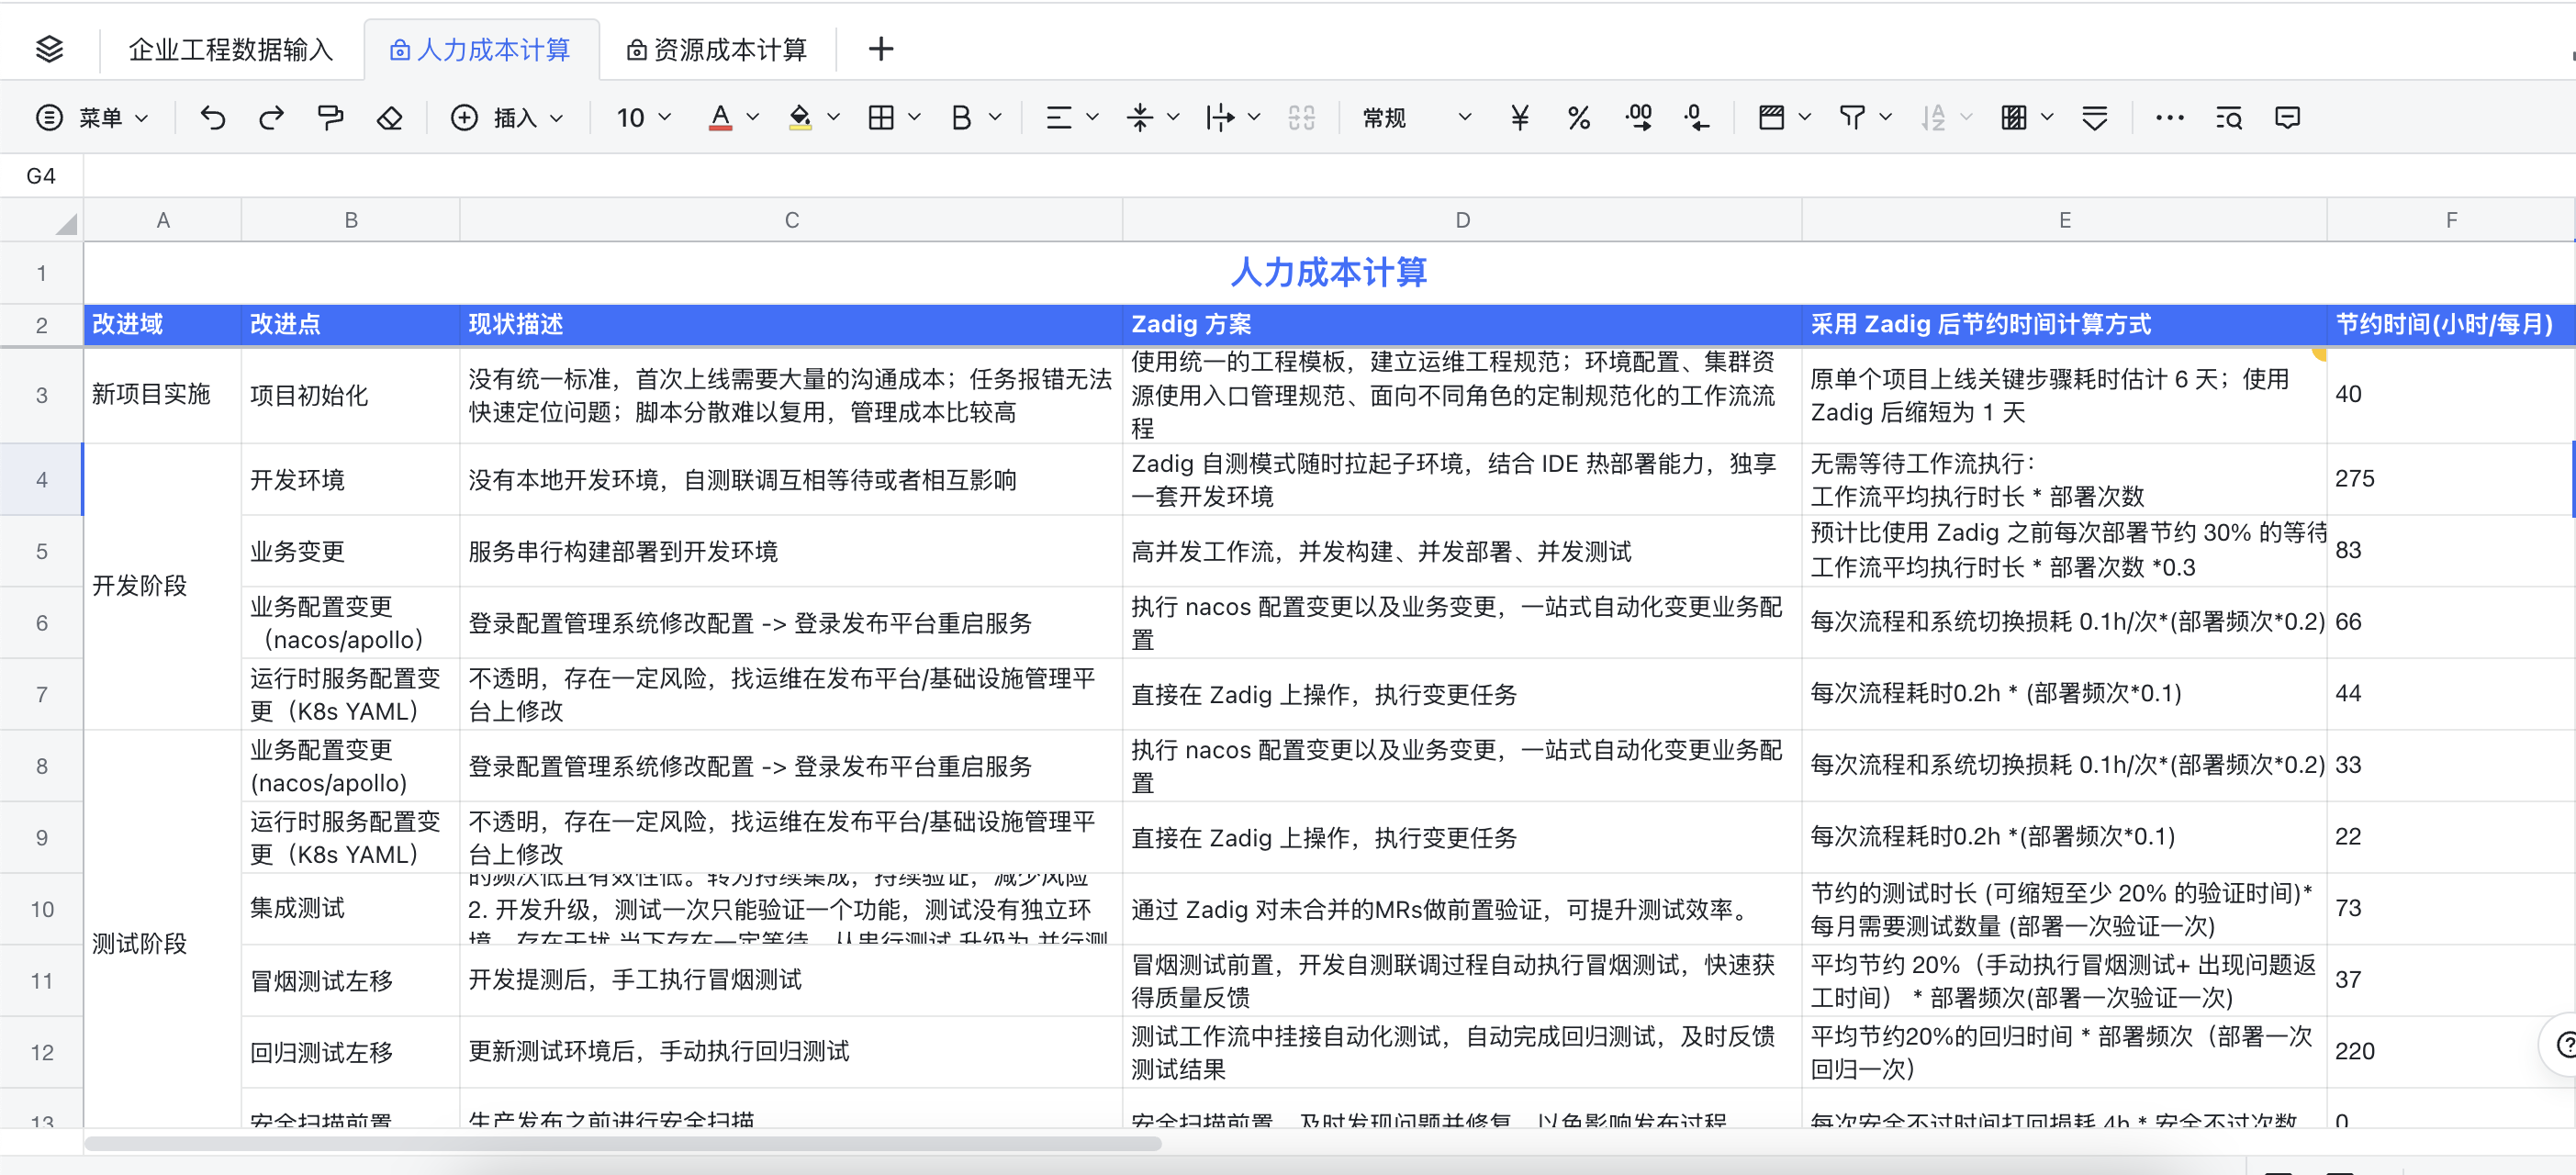2576x1175 pixels.
Task: Open the sheets layers icon
Action: click(x=49, y=49)
